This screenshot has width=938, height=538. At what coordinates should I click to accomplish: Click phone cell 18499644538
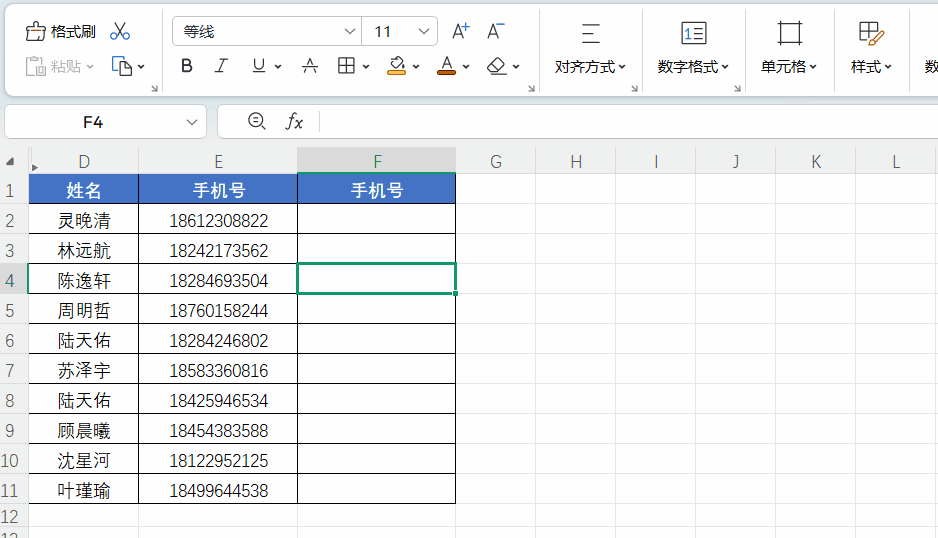point(218,490)
